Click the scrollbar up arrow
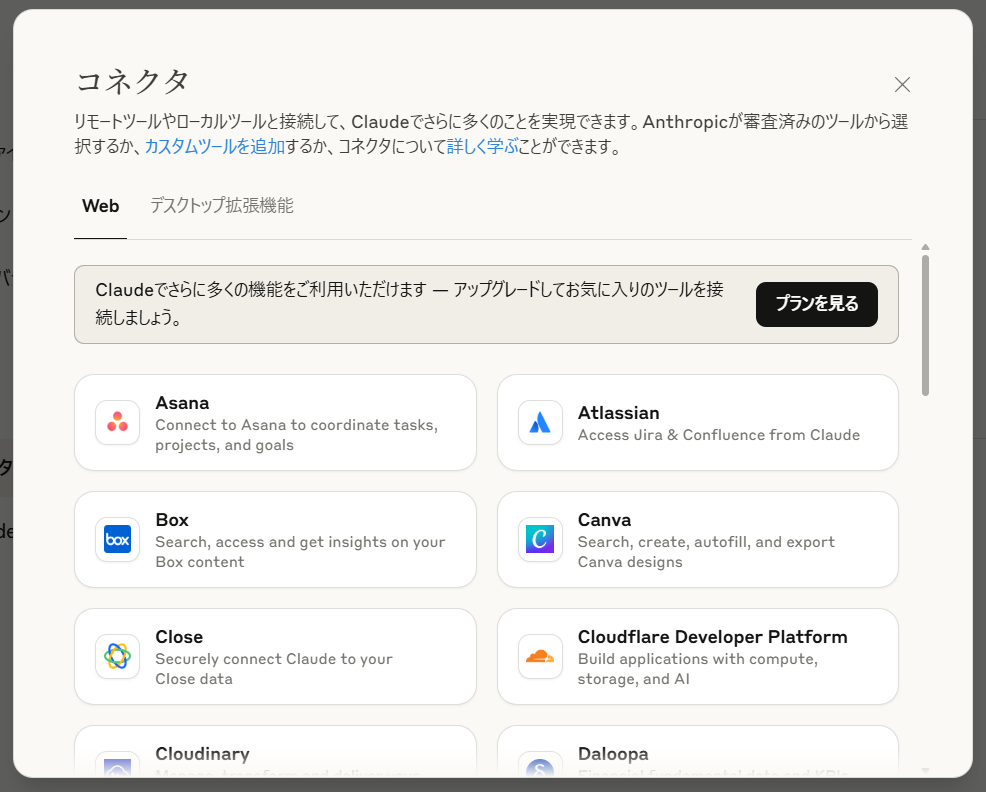 (x=925, y=247)
